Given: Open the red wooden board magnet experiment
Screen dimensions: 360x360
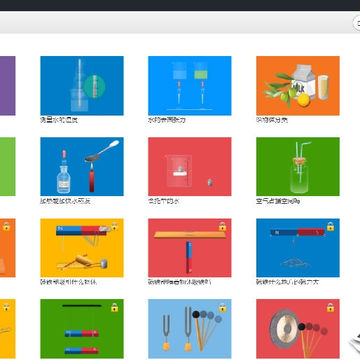Looking at the screenshot, I should point(190,248).
